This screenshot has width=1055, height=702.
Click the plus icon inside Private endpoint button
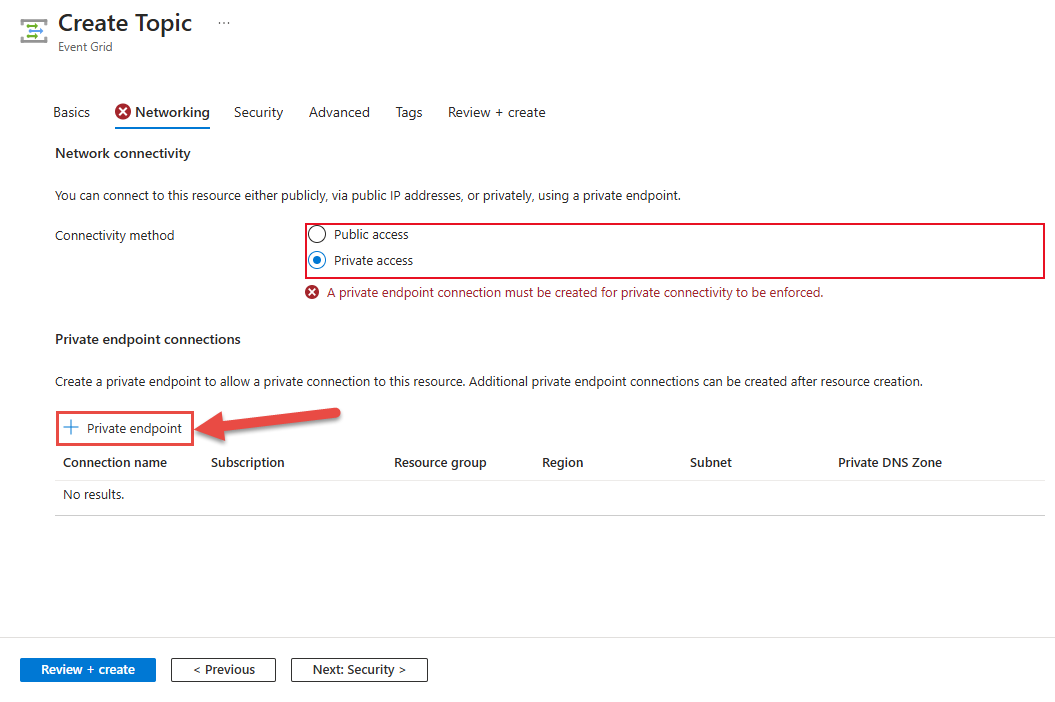70,427
